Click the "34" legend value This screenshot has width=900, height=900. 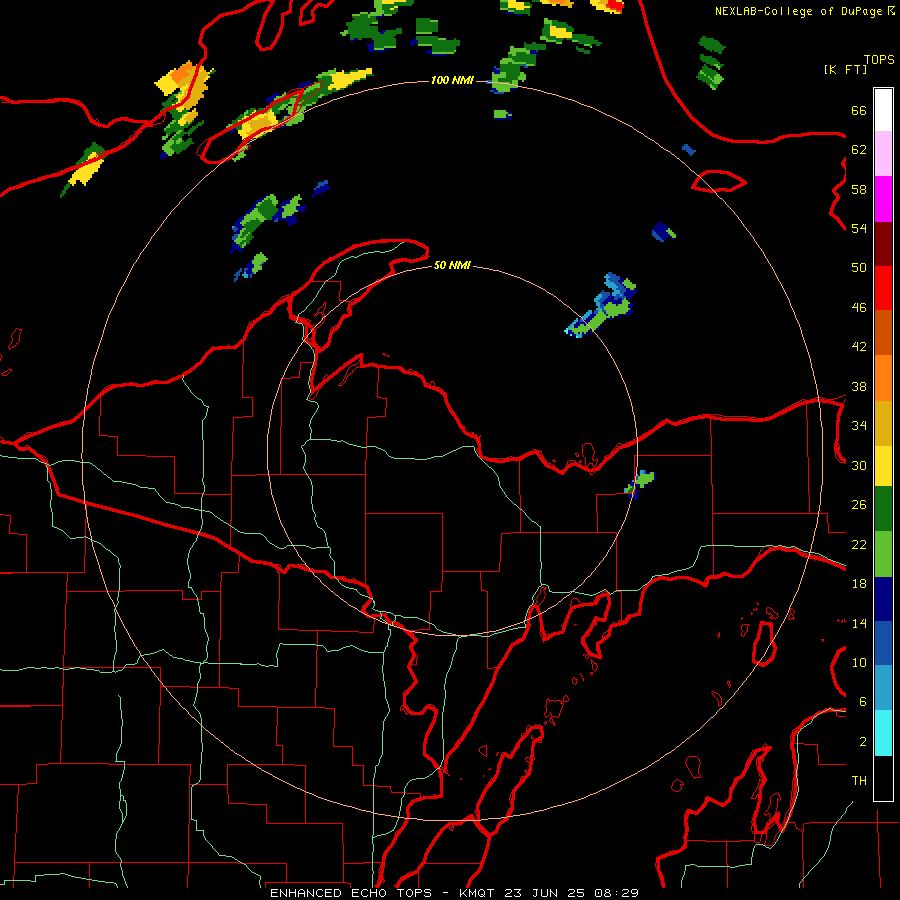859,426
